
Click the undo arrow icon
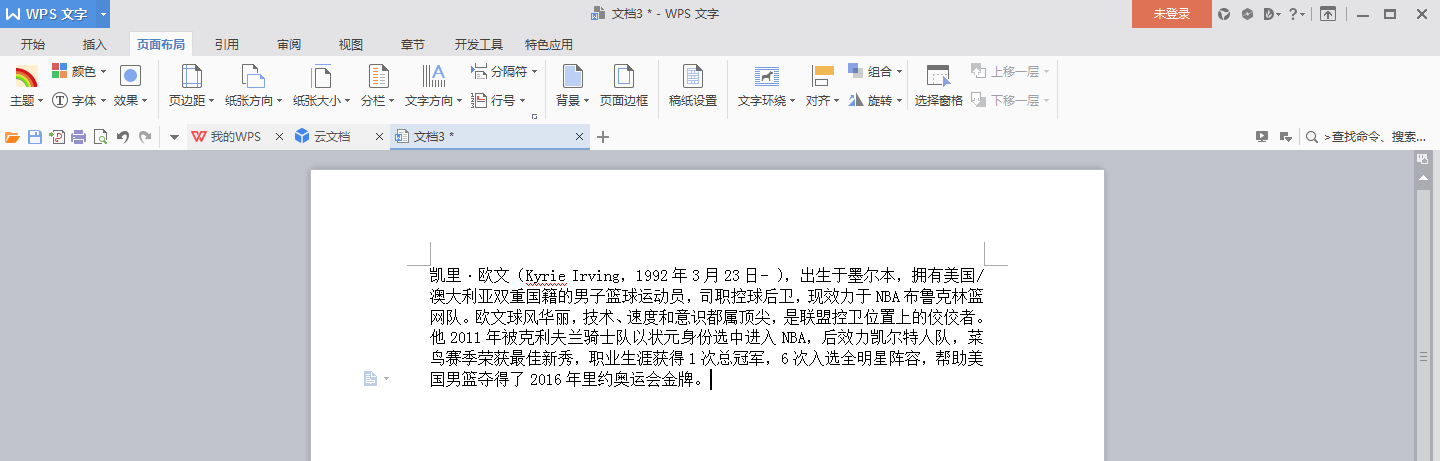pos(123,137)
